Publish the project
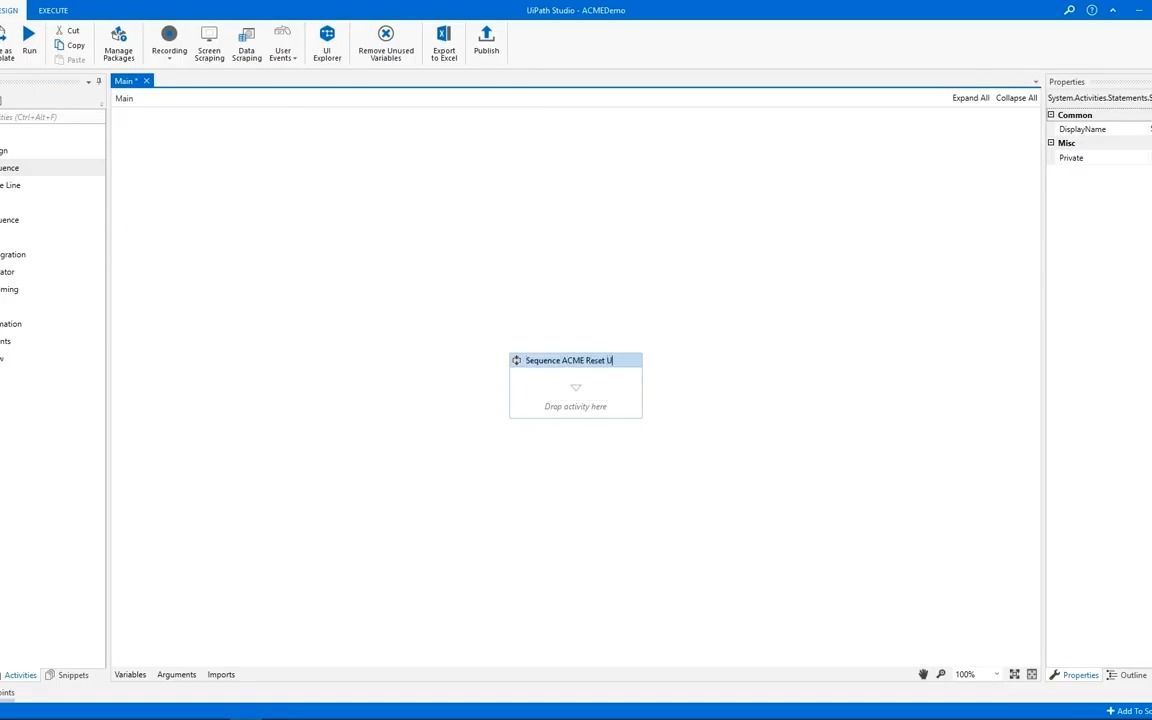The height and width of the screenshot is (720, 1152). click(x=486, y=40)
